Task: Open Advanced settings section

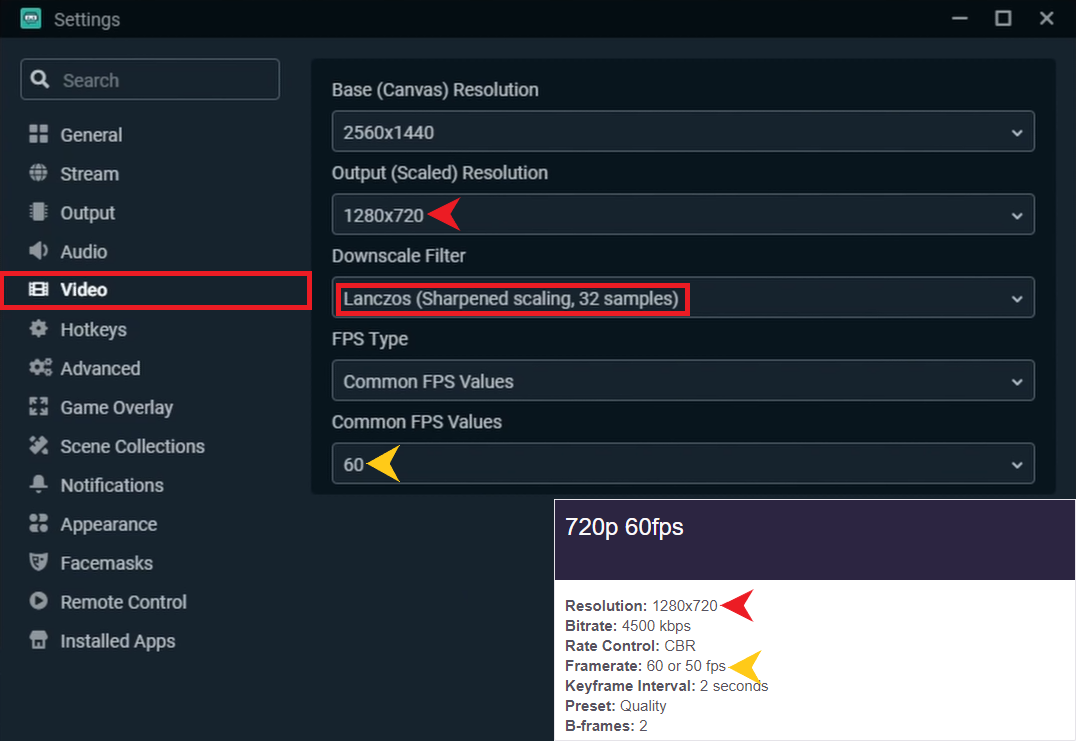Action: (100, 368)
